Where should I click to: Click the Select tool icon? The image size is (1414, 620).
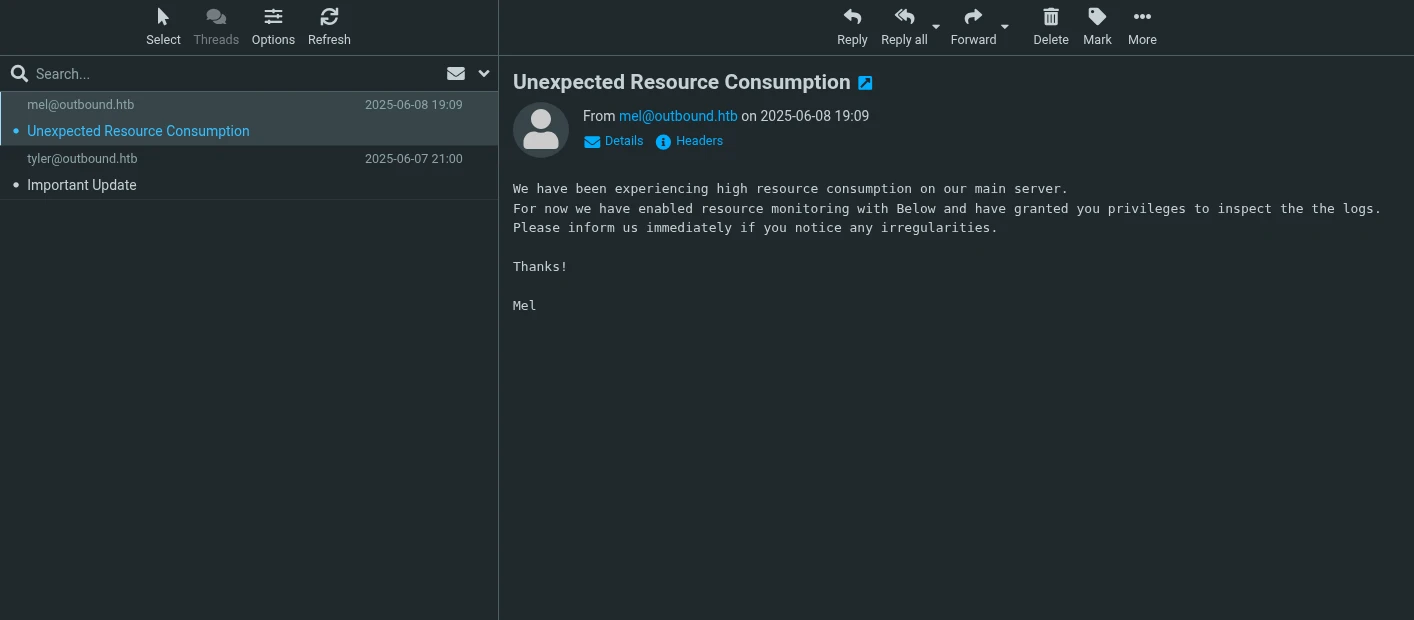tap(163, 18)
